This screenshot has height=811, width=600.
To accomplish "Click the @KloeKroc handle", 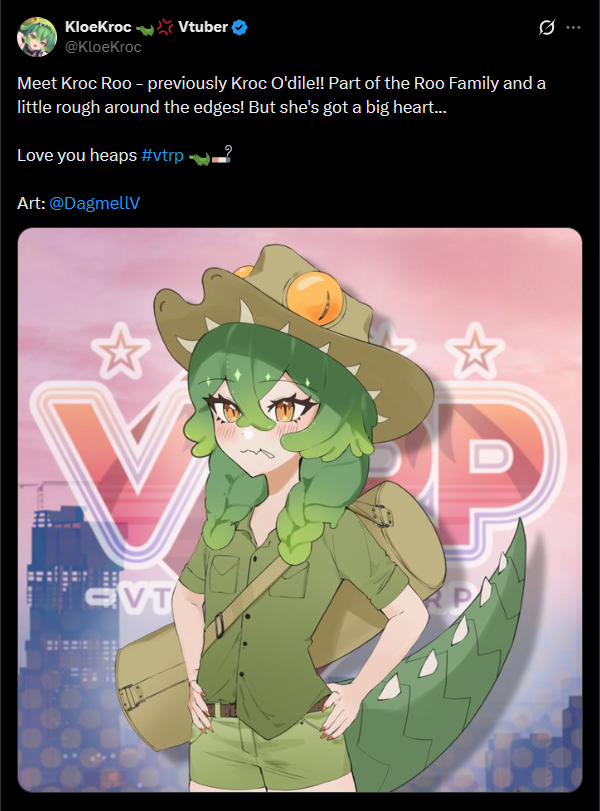I will [x=103, y=47].
